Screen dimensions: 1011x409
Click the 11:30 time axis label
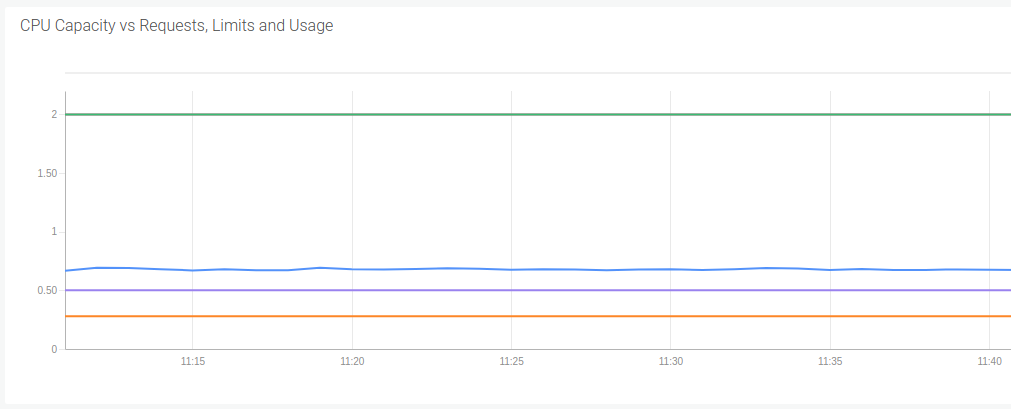[671, 362]
